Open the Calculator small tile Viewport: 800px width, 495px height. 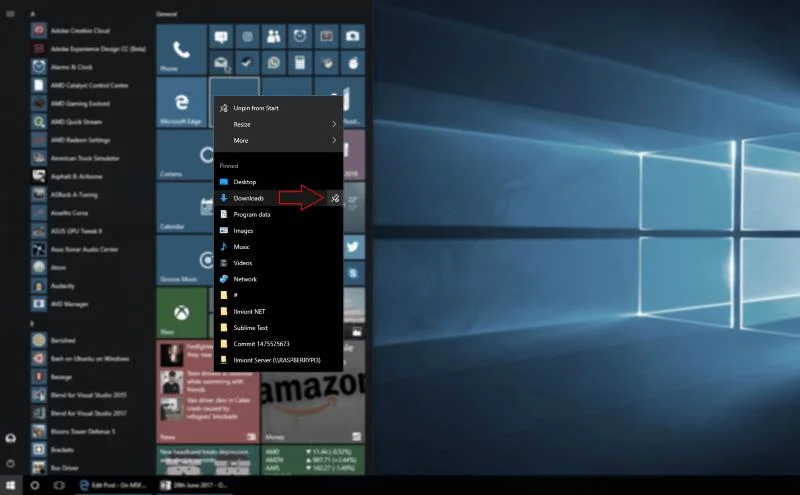(300, 63)
